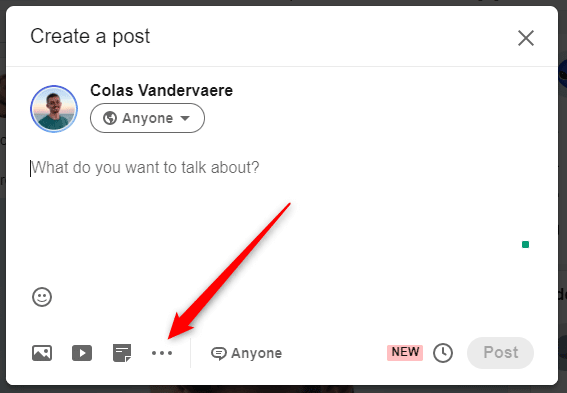Image resolution: width=567 pixels, height=393 pixels.
Task: Open the comment control Anyone setting
Action: [x=246, y=353]
